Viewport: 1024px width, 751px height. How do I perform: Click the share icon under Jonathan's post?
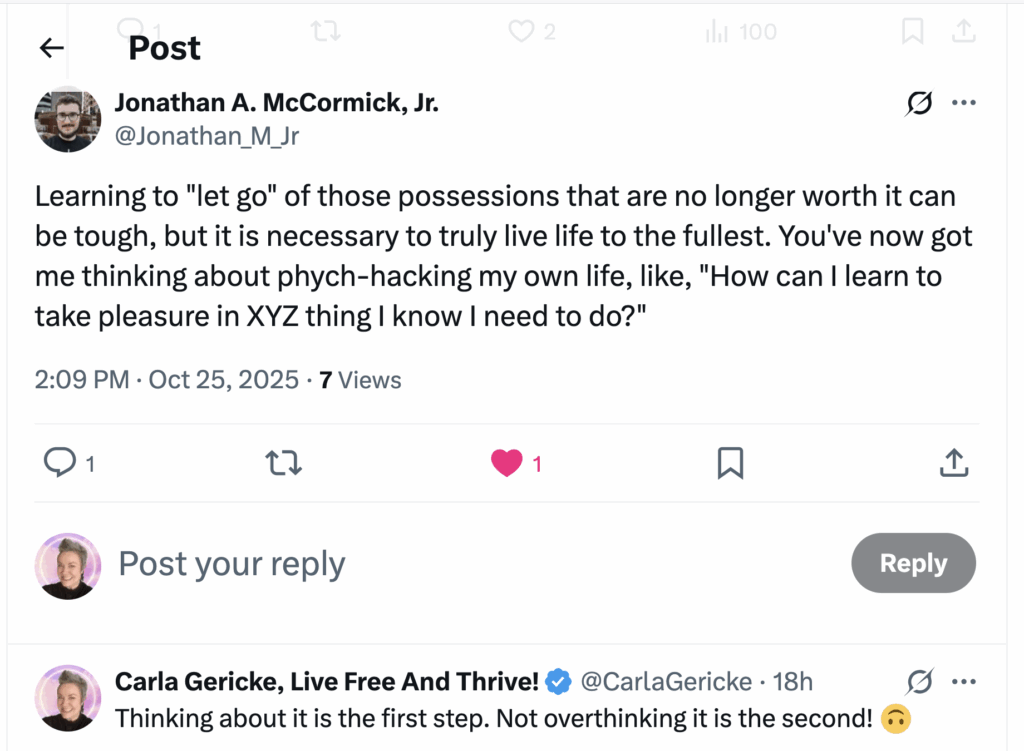click(954, 462)
